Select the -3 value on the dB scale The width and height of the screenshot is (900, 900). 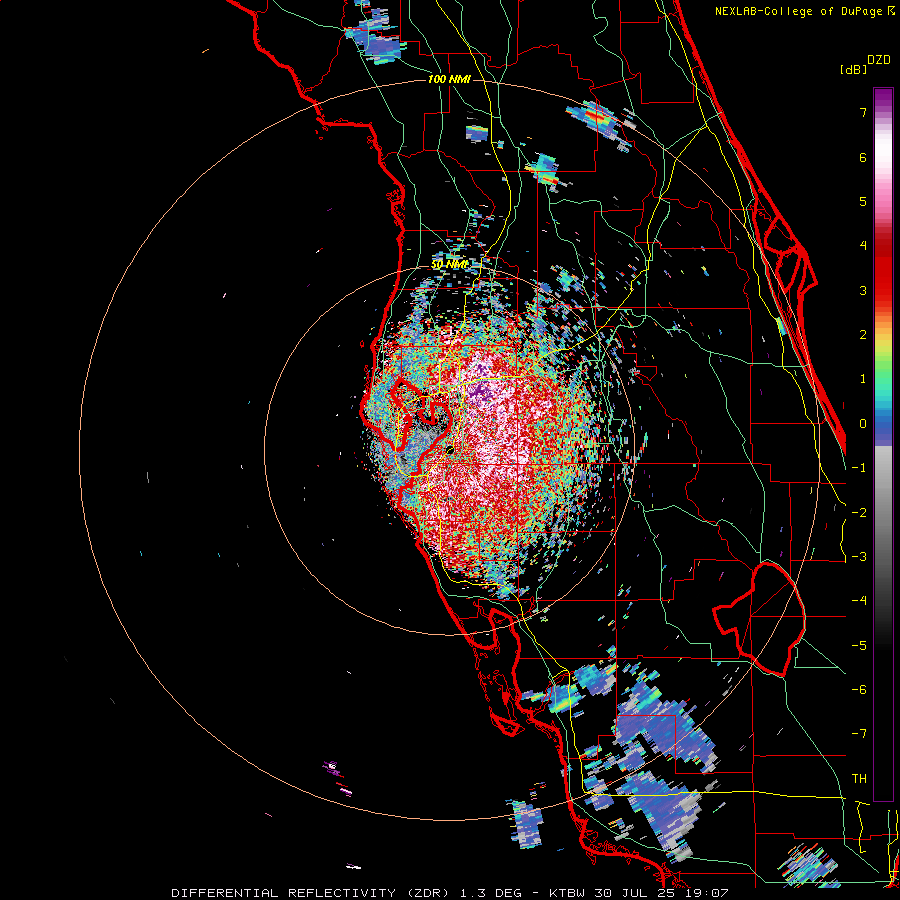[859, 557]
